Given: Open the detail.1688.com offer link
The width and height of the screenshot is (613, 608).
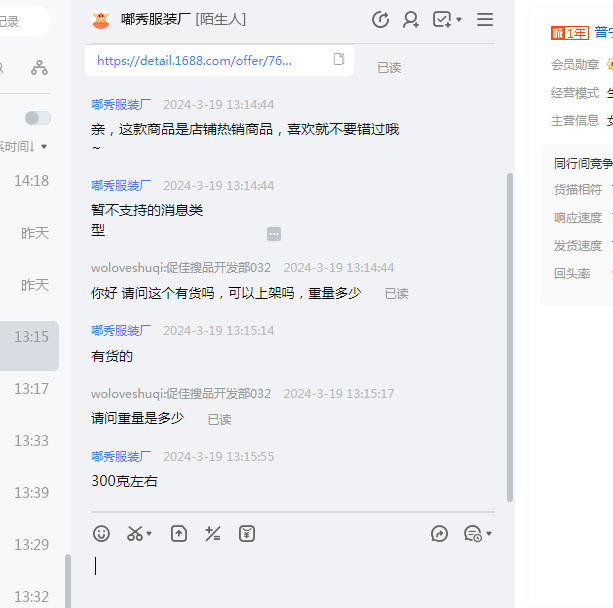Looking at the screenshot, I should [x=195, y=60].
